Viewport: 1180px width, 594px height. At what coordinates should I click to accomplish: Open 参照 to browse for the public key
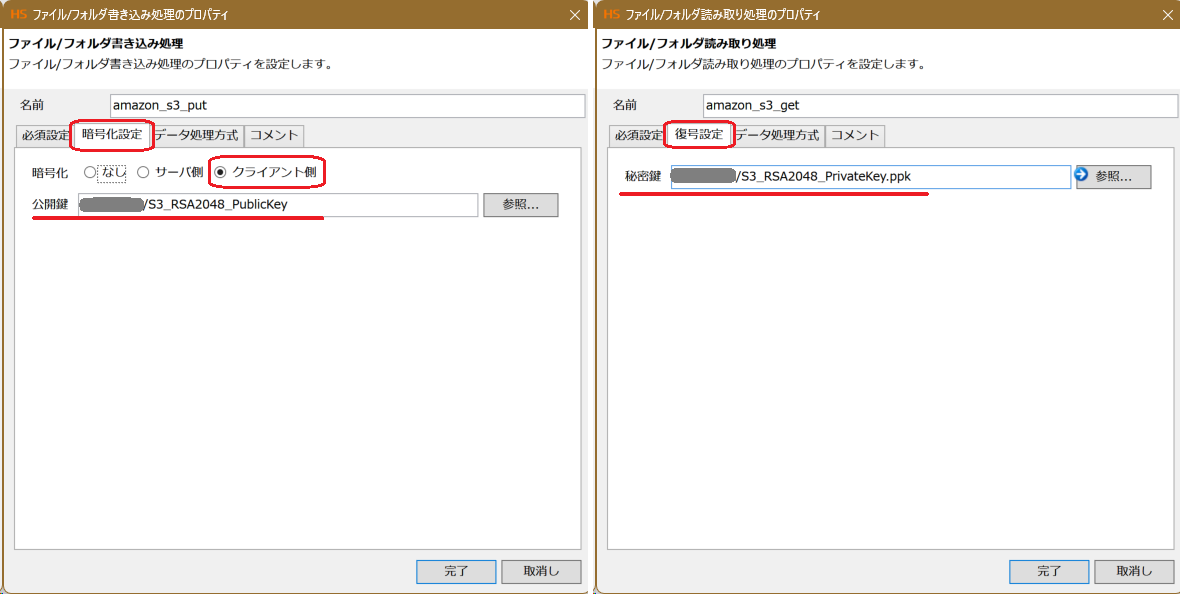pyautogui.click(x=521, y=205)
